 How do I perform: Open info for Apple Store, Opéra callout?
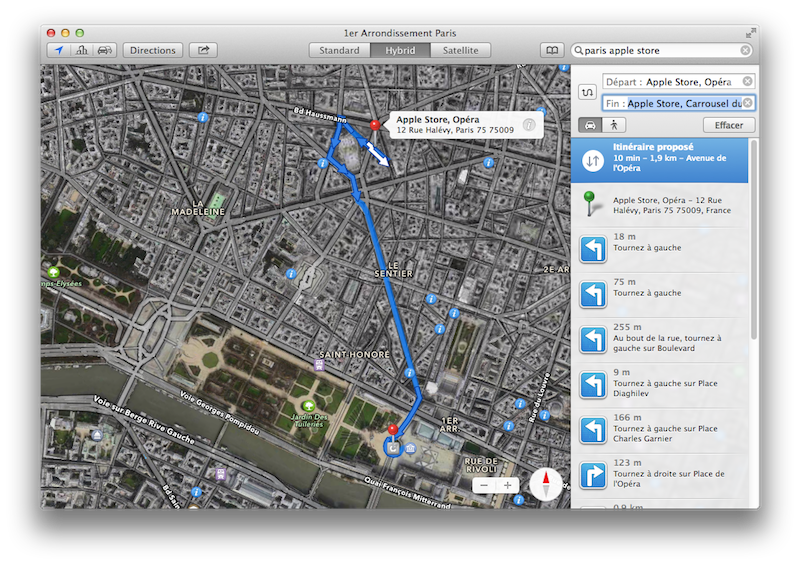click(x=529, y=125)
